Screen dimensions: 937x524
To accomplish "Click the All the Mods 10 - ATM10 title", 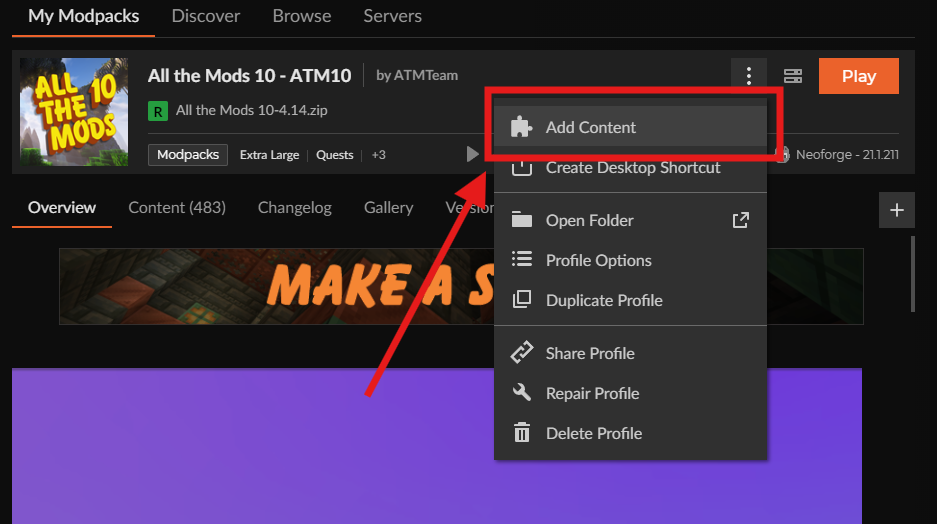I will pos(249,75).
